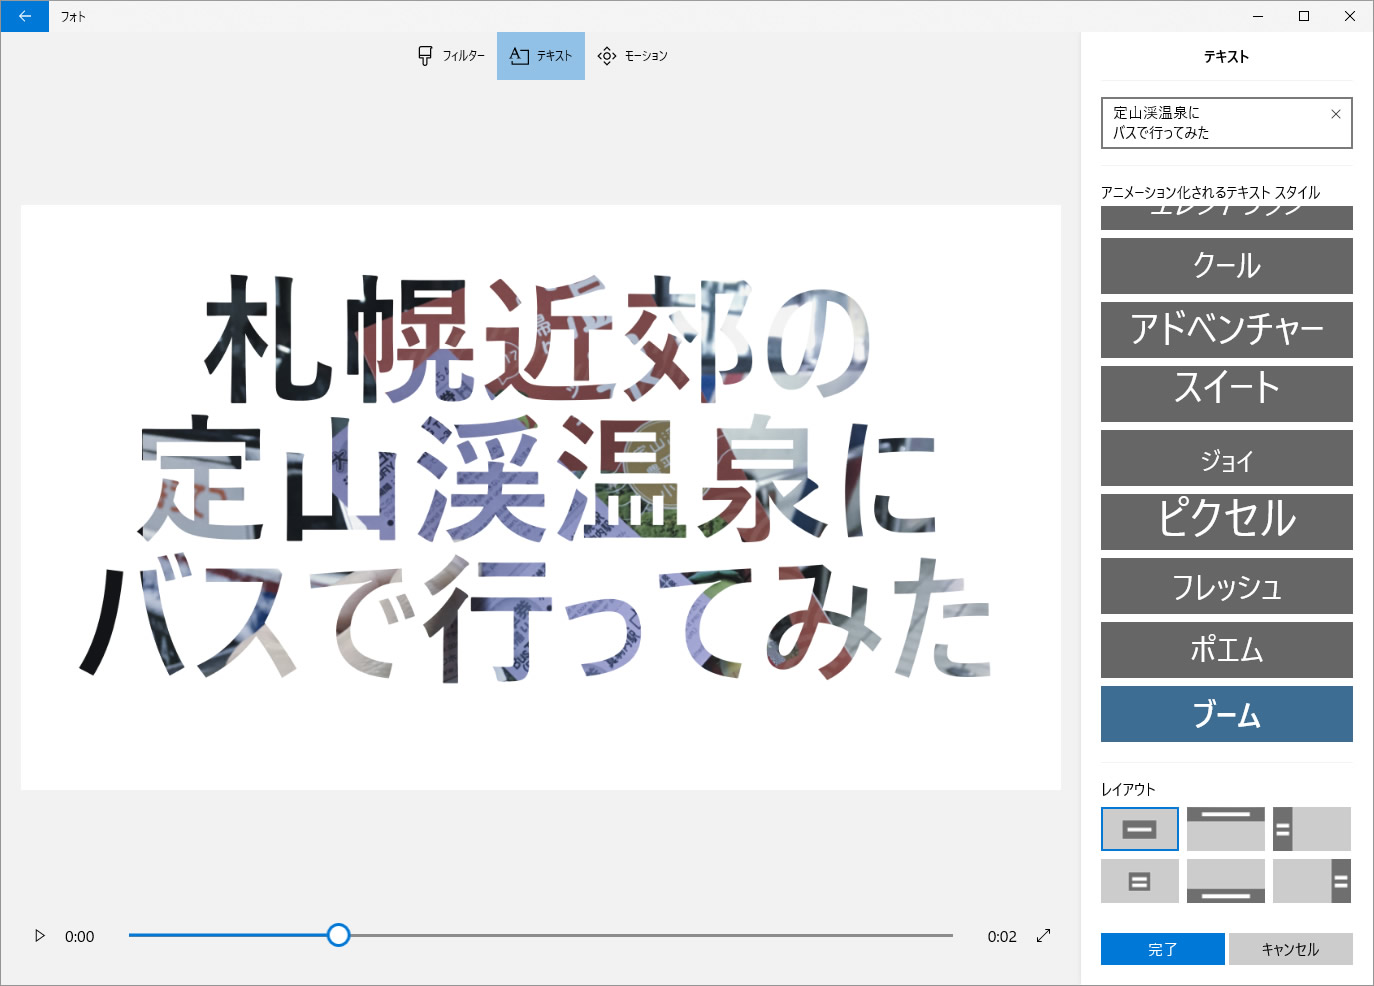Click the back arrow in title bar
Image resolution: width=1374 pixels, height=986 pixels.
pyautogui.click(x=24, y=16)
